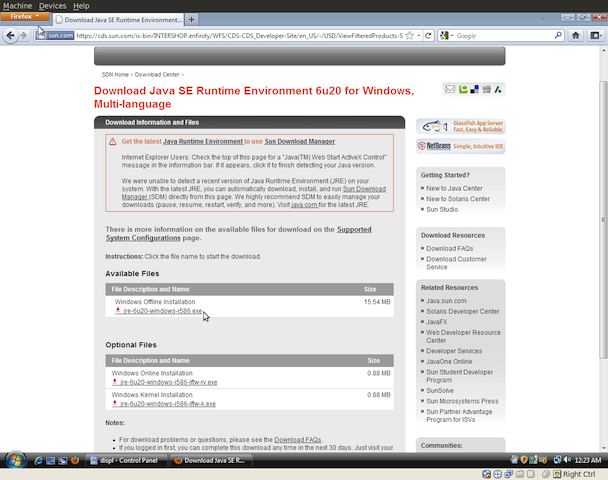Open the VirtualBox Devices menu
The image size is (608, 480).
coord(52,6)
